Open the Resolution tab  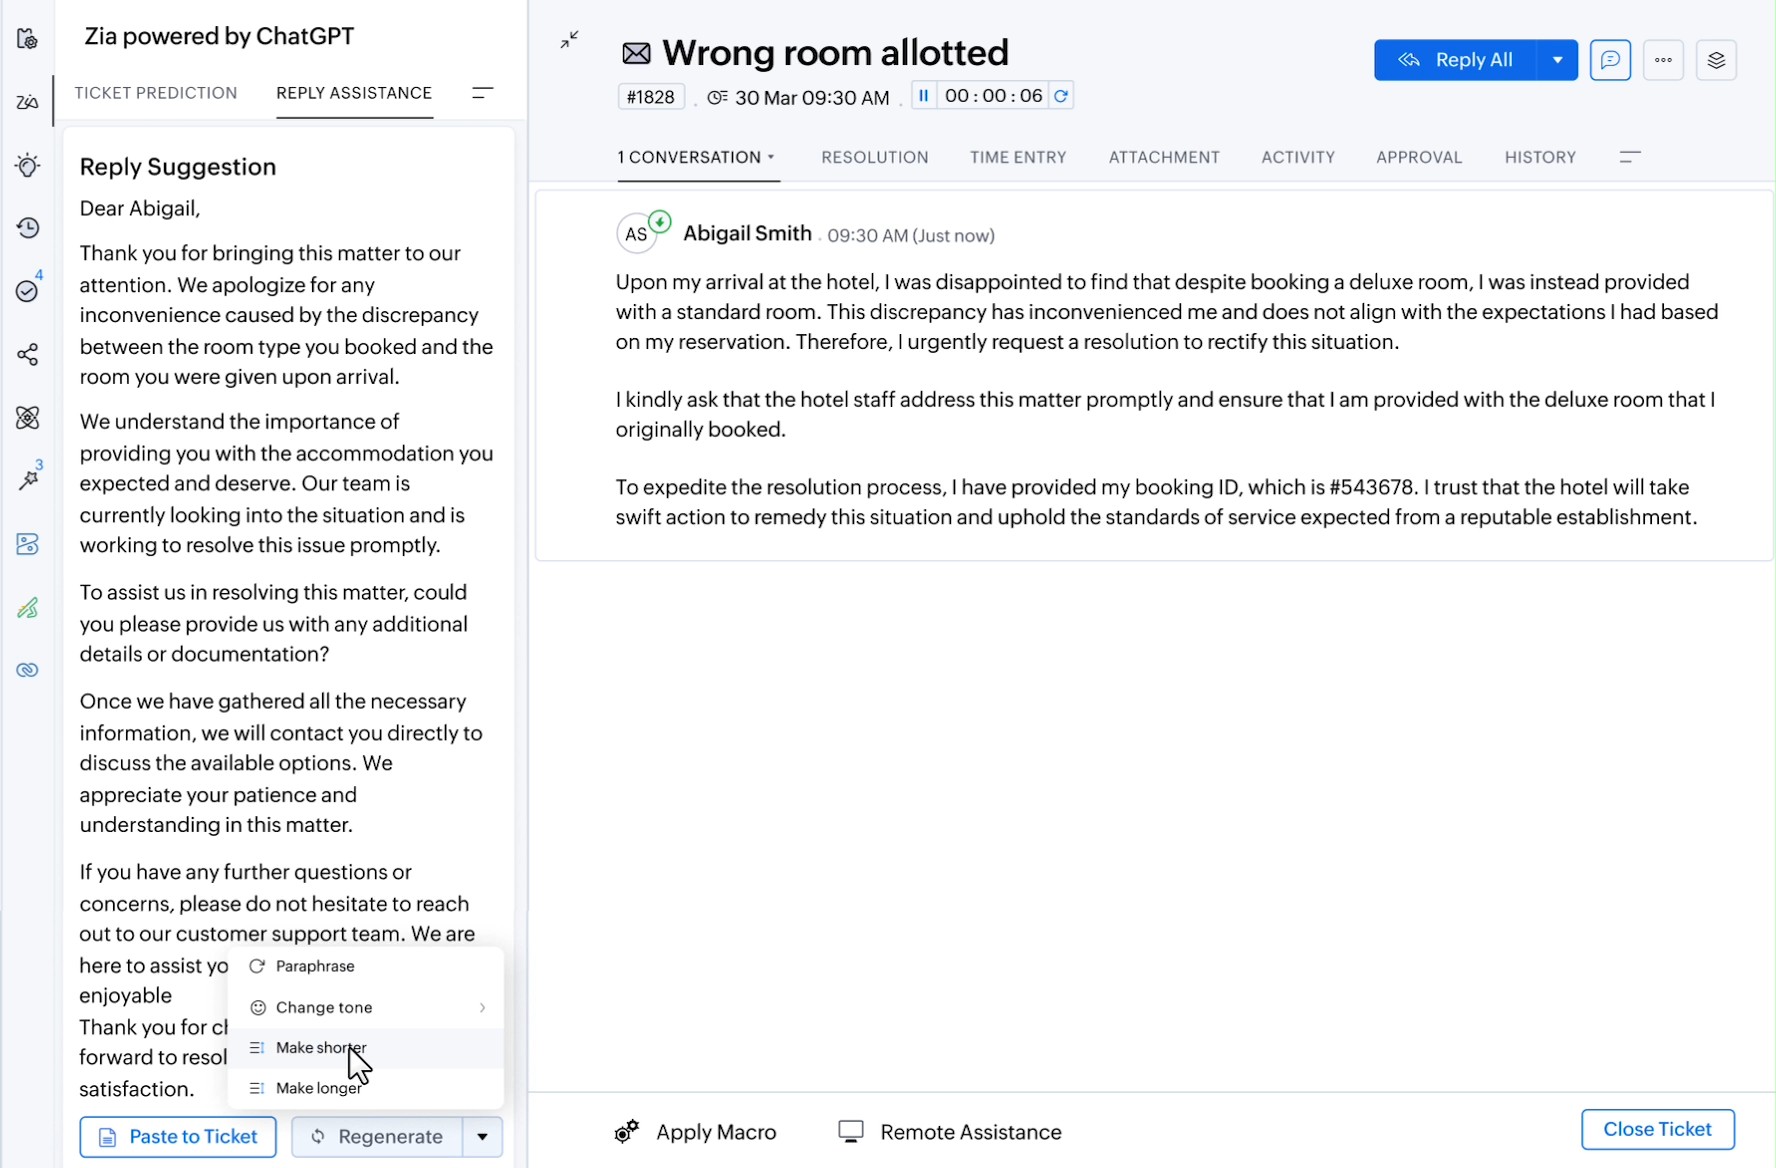coord(874,157)
